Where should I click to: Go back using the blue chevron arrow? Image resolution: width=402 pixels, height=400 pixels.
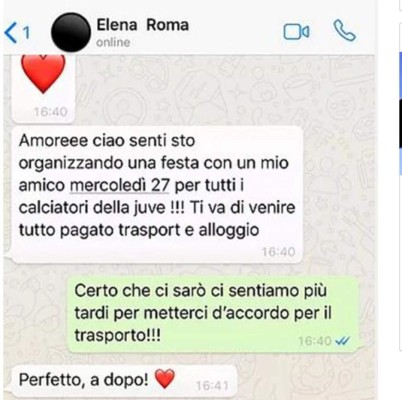point(10,32)
